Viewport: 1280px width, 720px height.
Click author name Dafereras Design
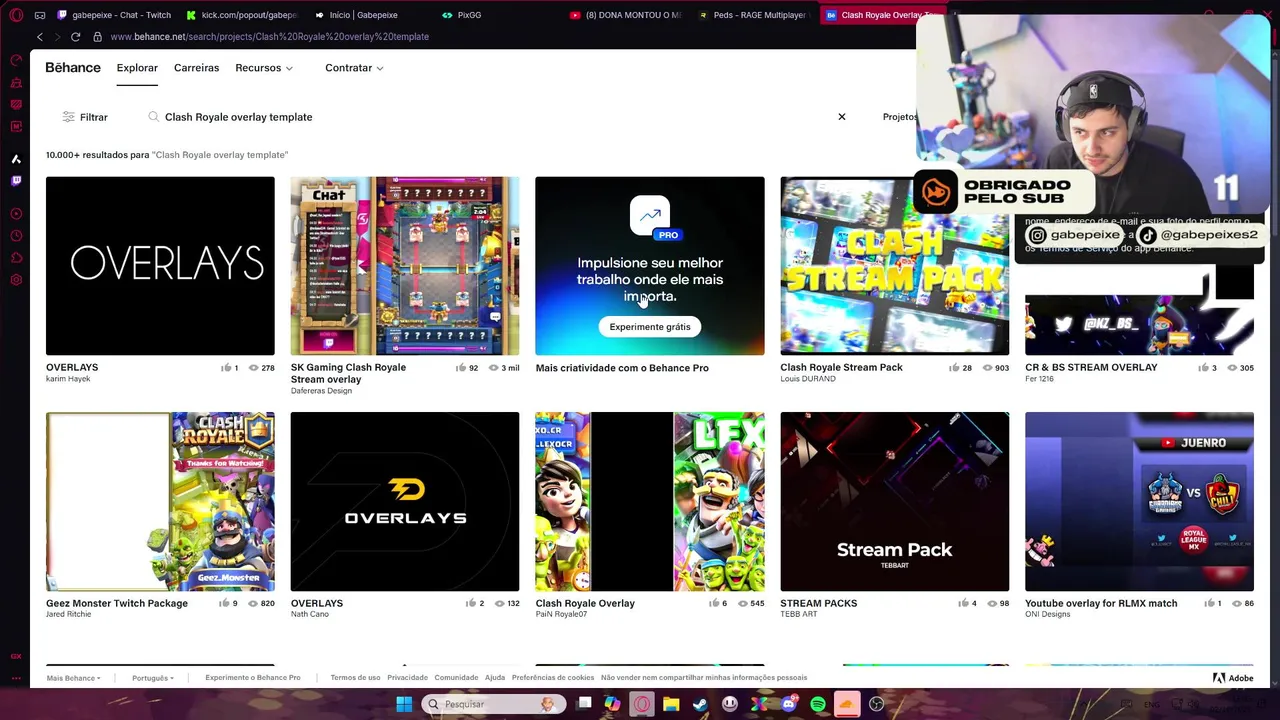pos(321,391)
